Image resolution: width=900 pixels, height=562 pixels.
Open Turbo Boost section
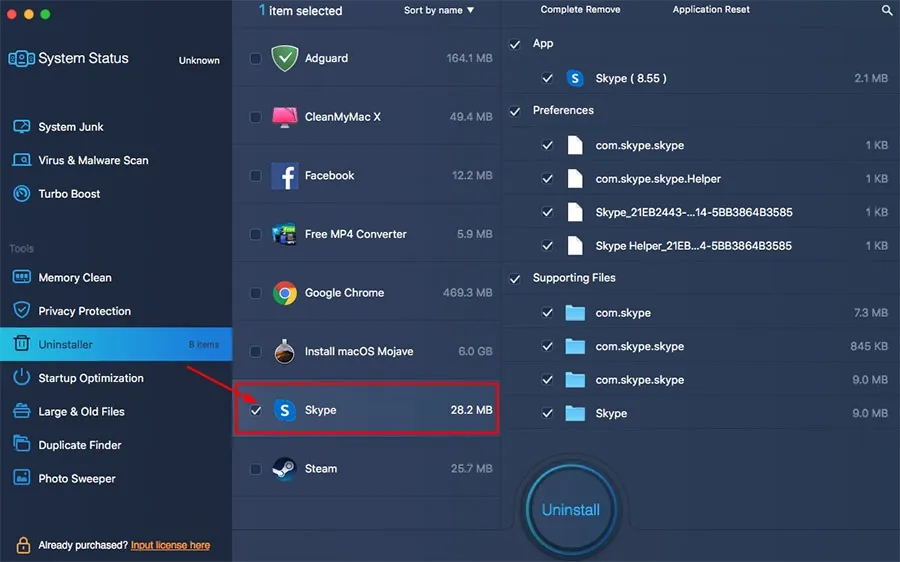coord(69,194)
